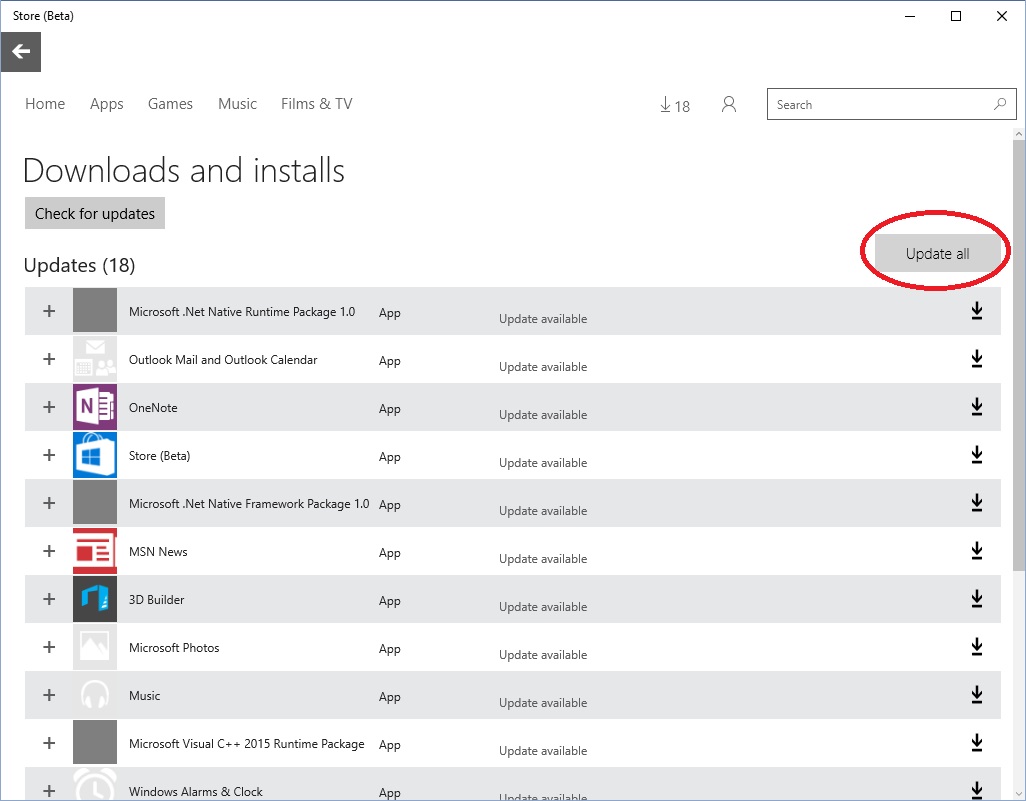Click the Microsoft Photos app icon
The width and height of the screenshot is (1026, 801).
[x=95, y=647]
